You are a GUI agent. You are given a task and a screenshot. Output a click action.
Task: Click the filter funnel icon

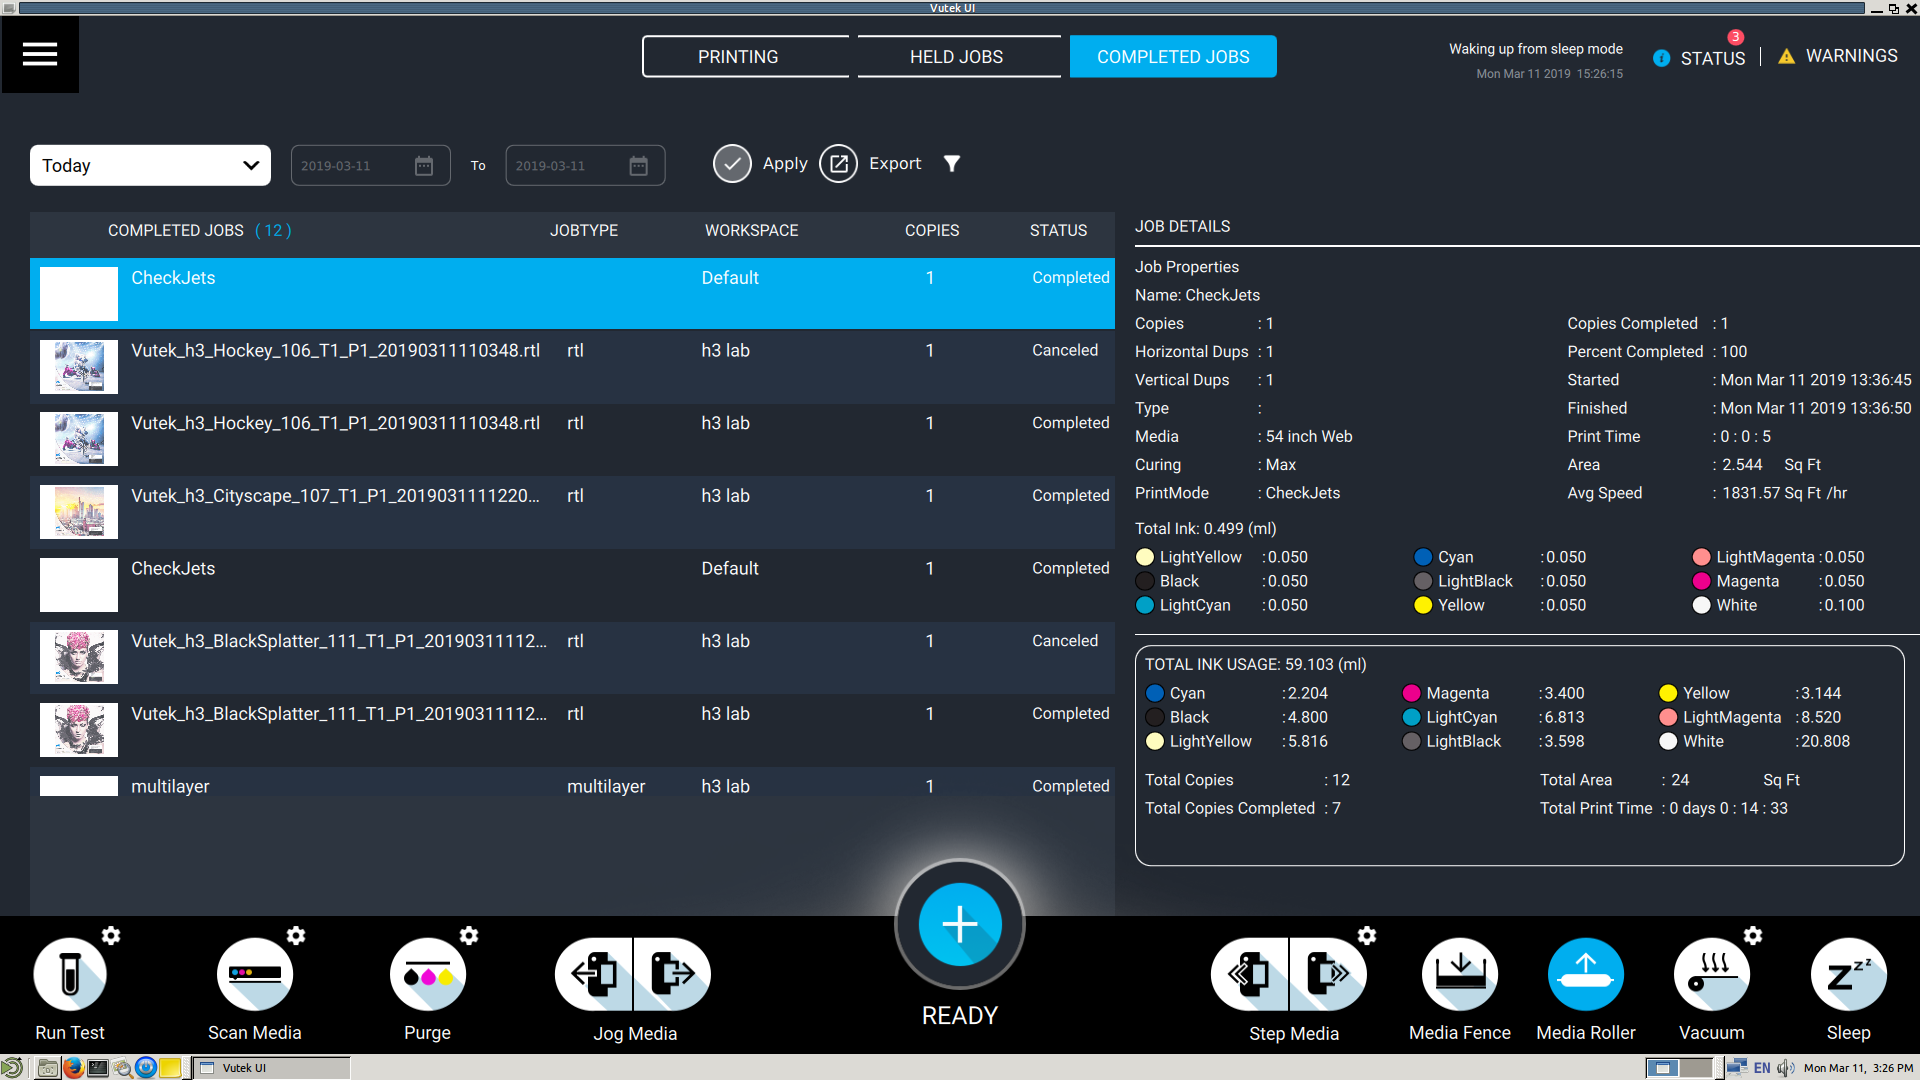click(952, 164)
